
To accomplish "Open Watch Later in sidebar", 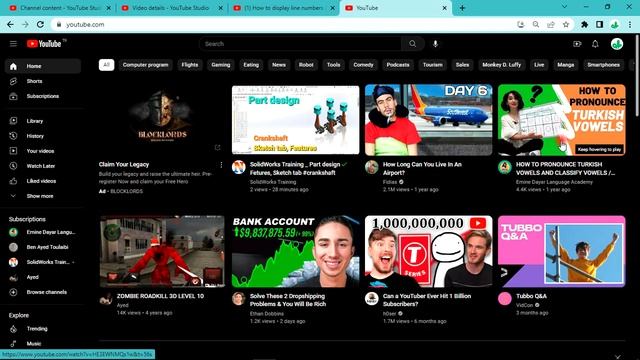I will [43, 166].
